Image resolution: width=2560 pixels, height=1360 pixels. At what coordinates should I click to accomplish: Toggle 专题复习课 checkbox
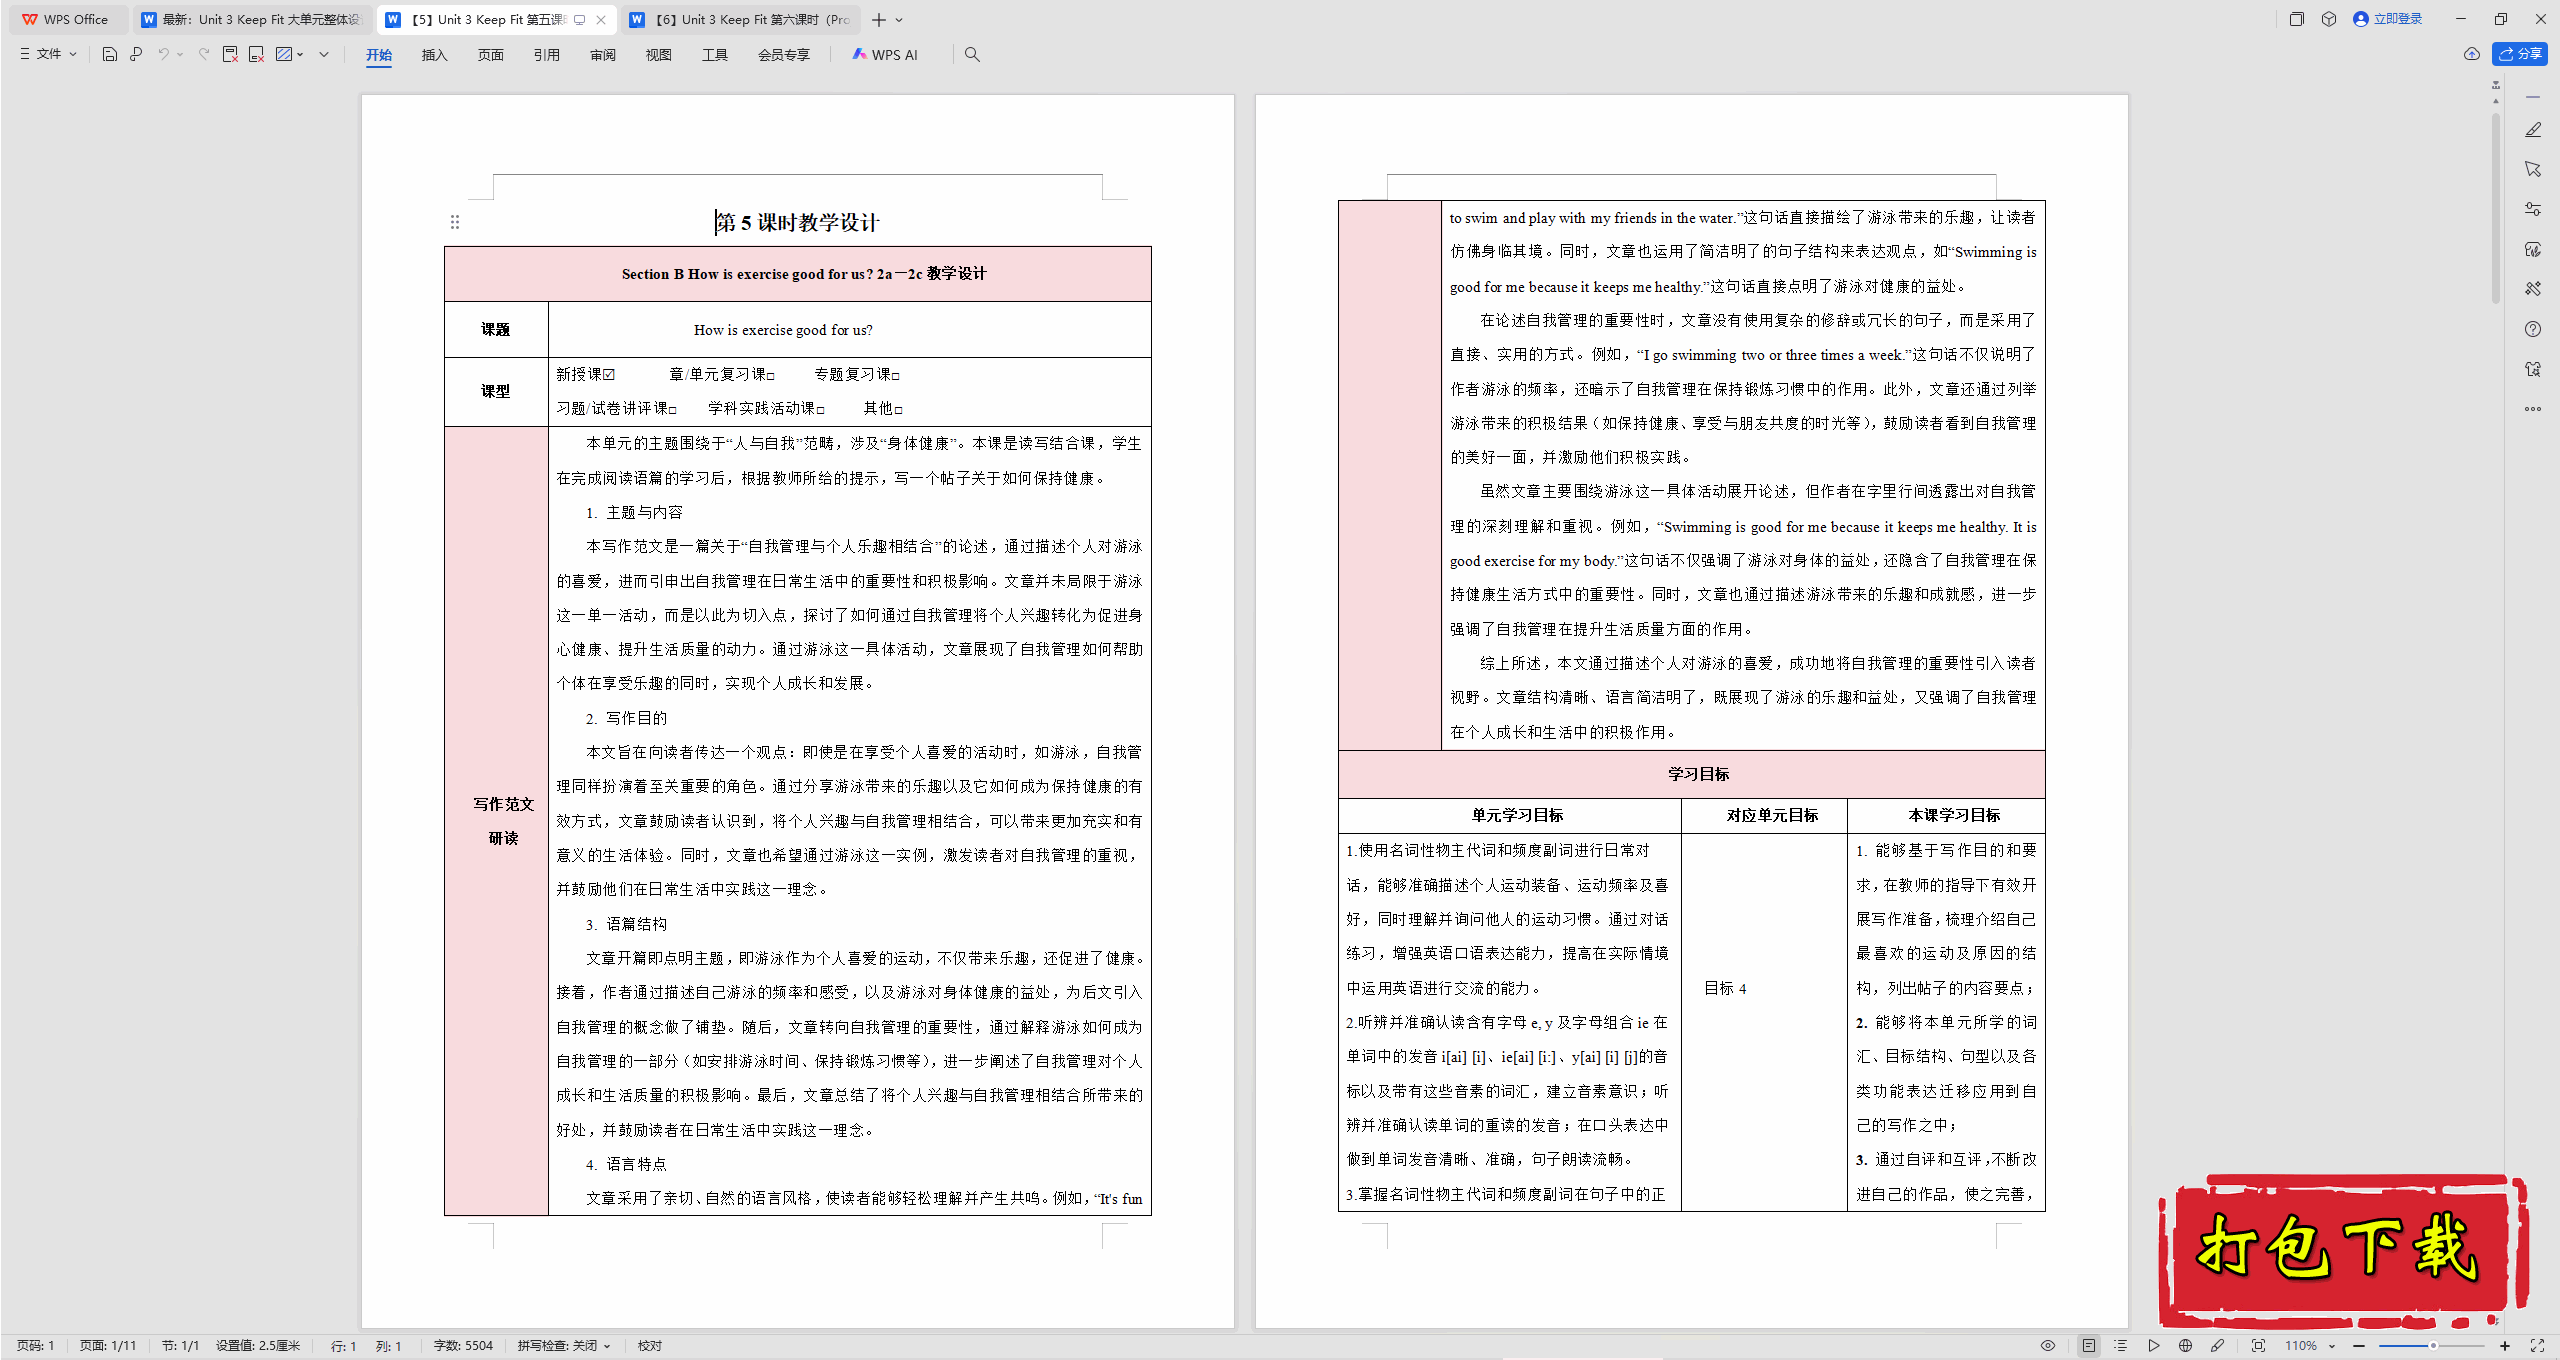[x=896, y=376]
